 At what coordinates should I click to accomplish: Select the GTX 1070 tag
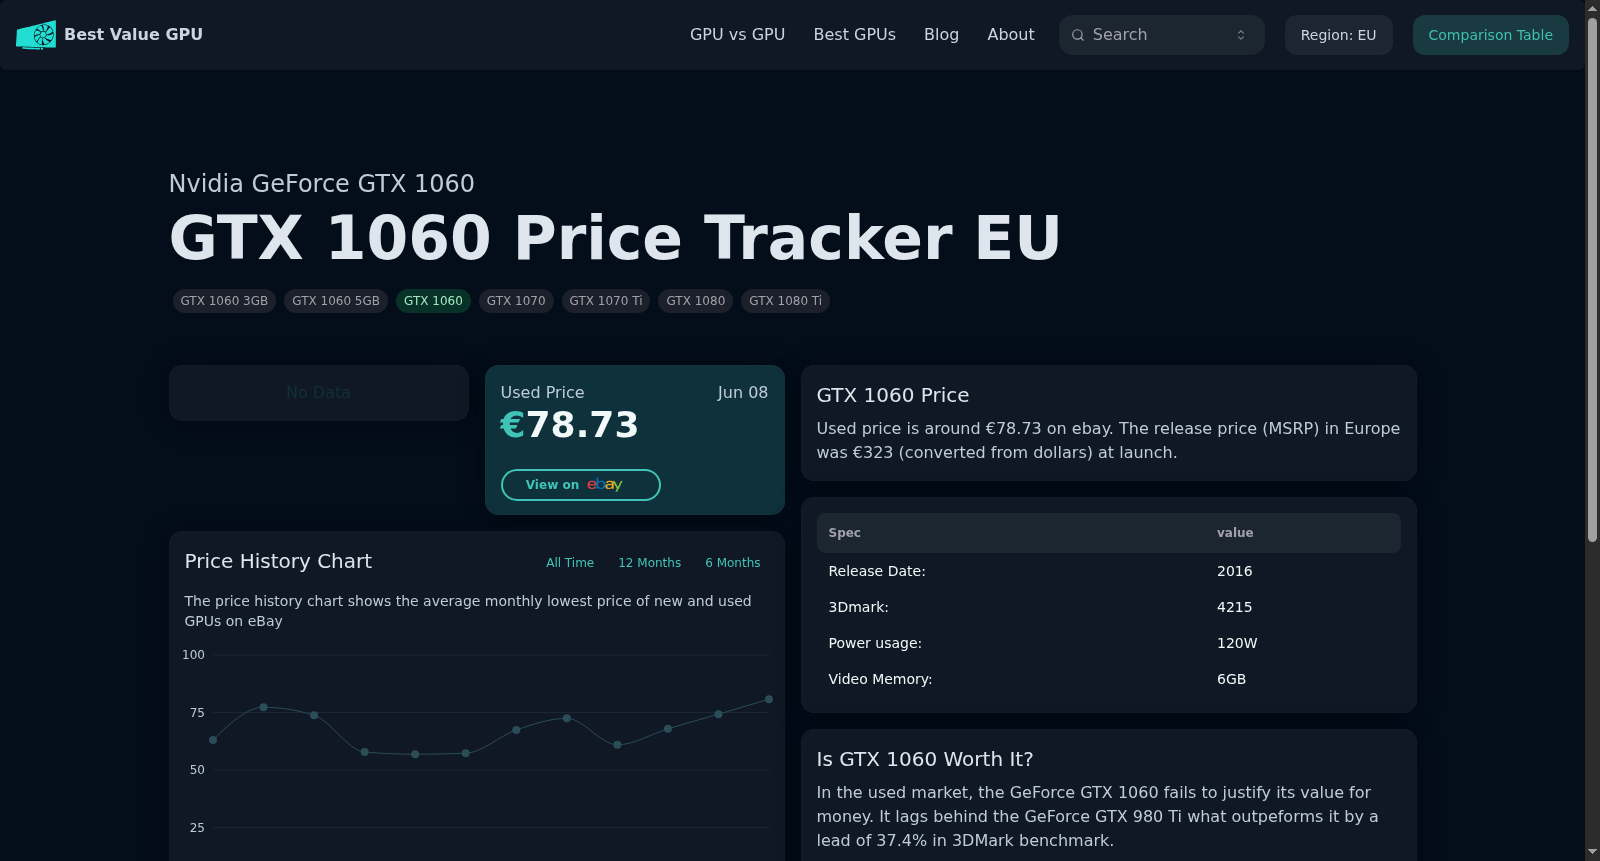(x=516, y=301)
